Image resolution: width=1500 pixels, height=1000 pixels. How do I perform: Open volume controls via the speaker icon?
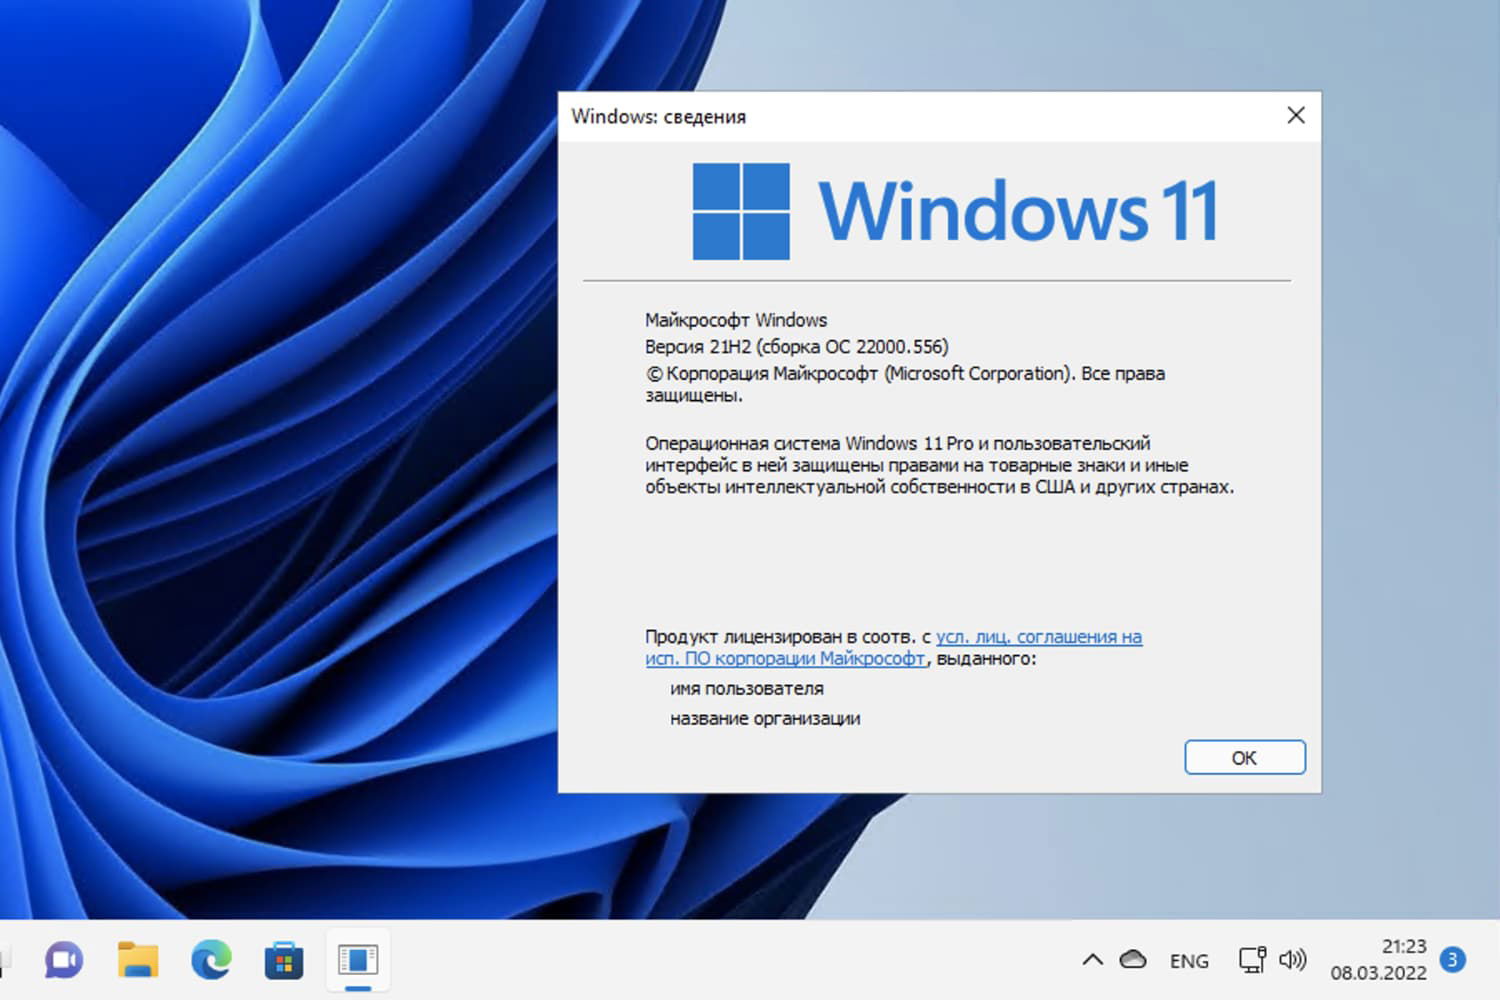1293,960
